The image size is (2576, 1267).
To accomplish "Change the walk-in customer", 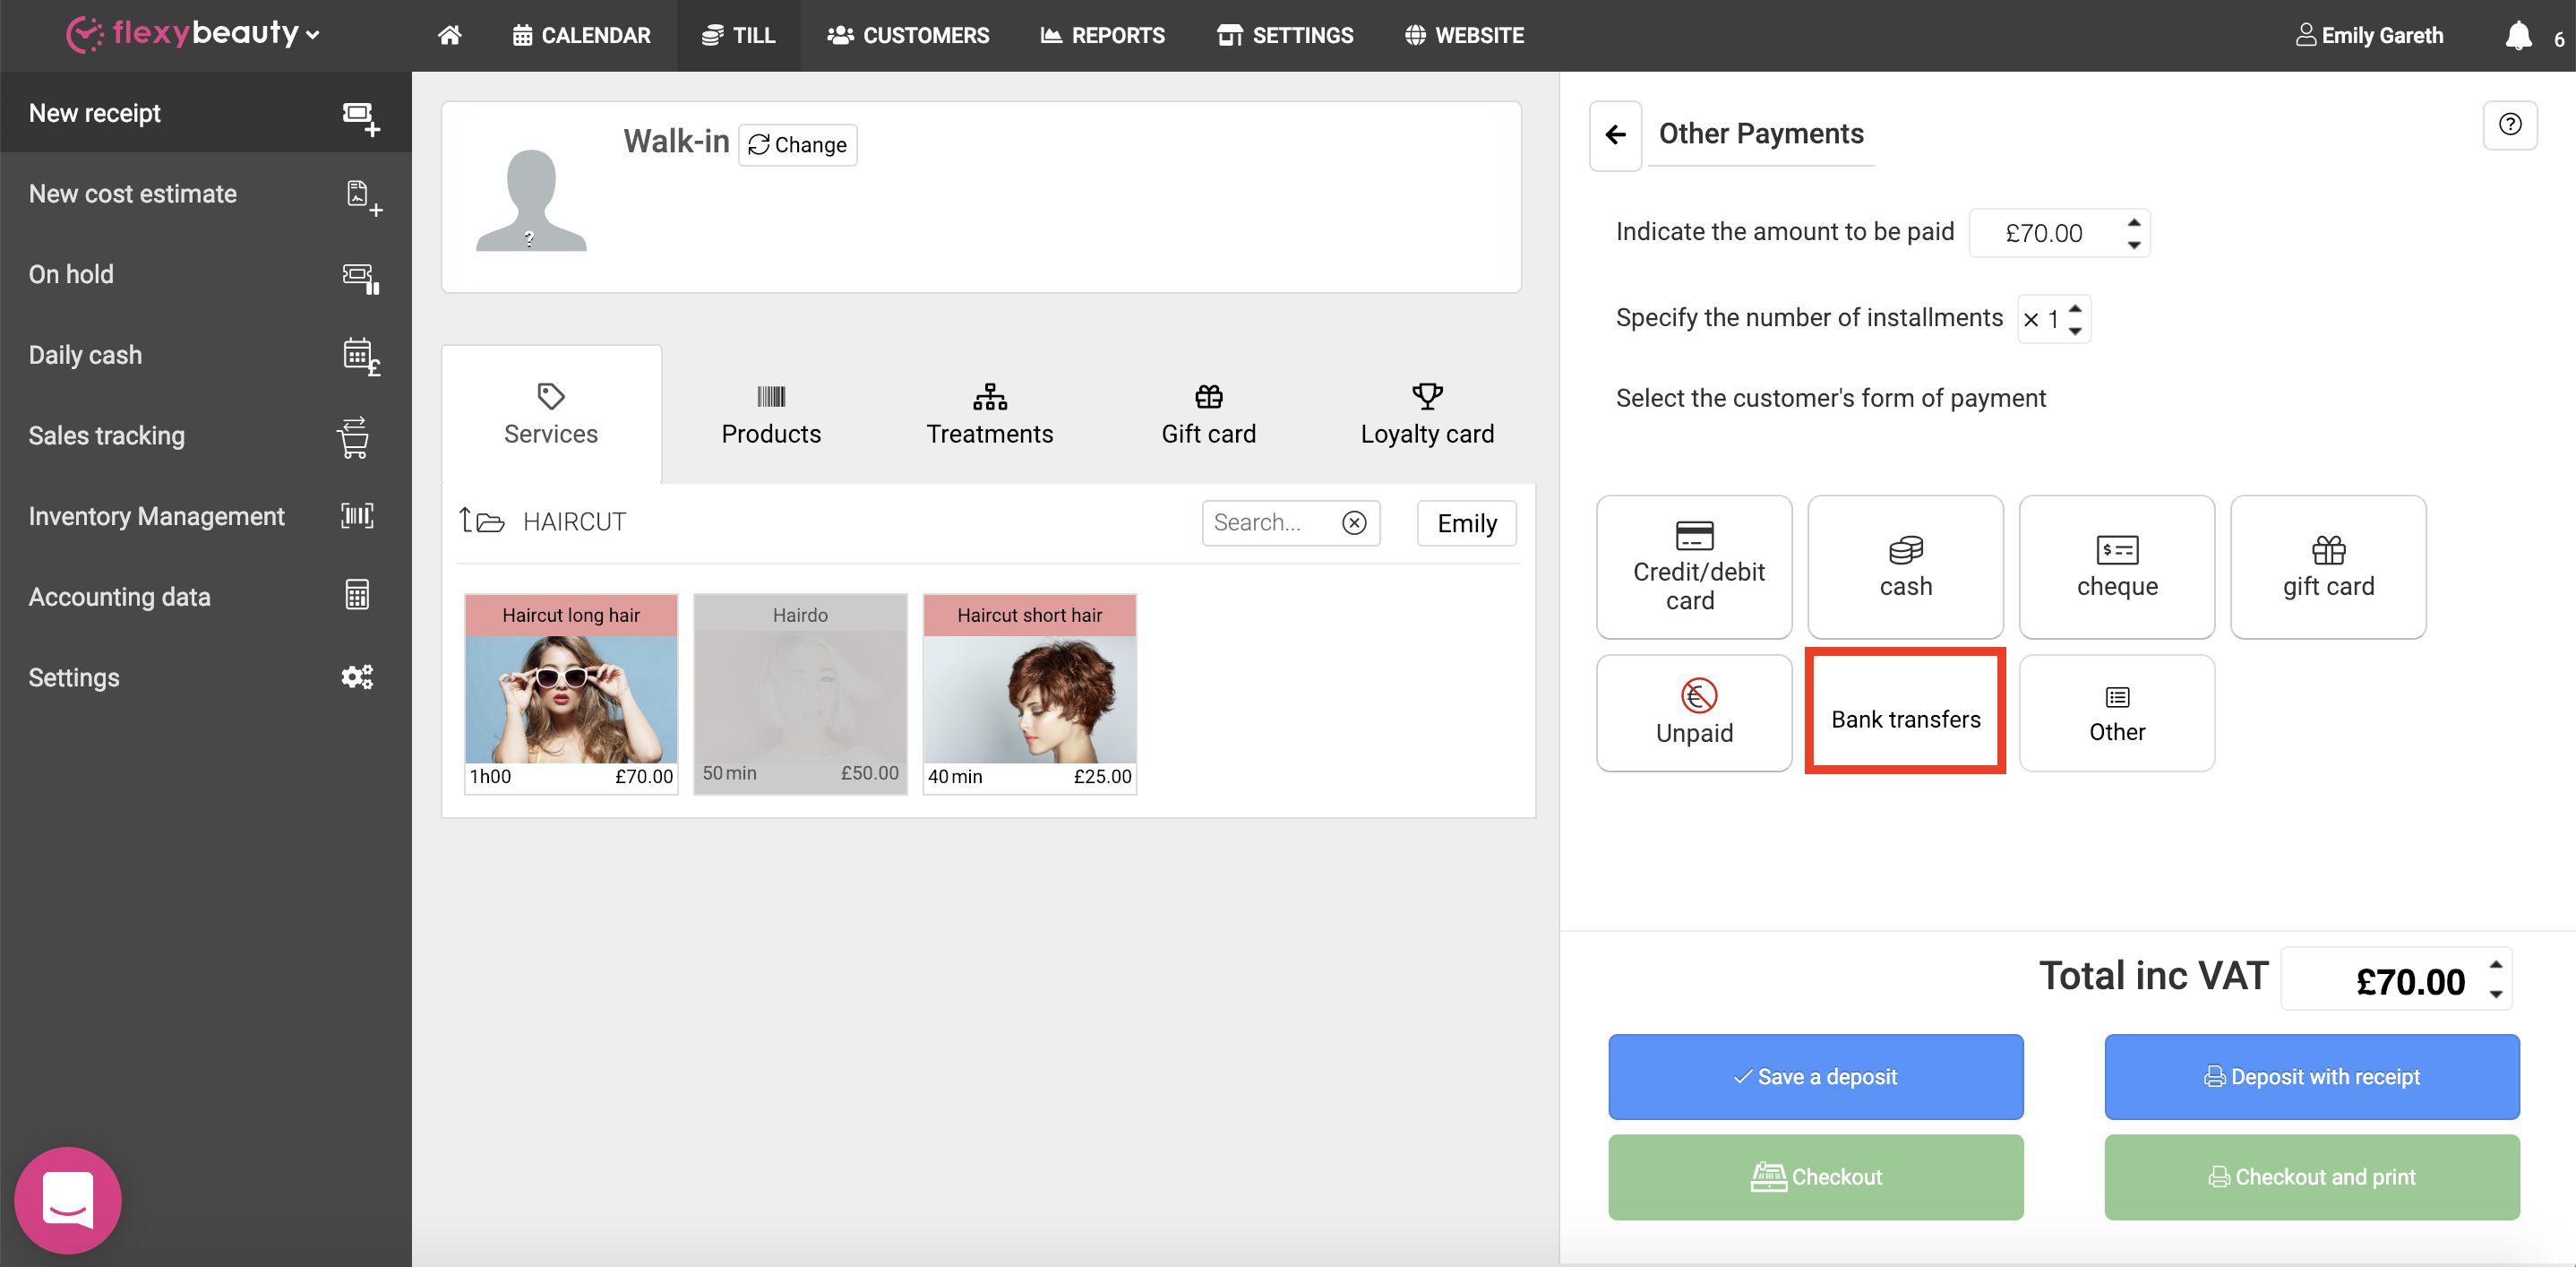I will 797,145.
